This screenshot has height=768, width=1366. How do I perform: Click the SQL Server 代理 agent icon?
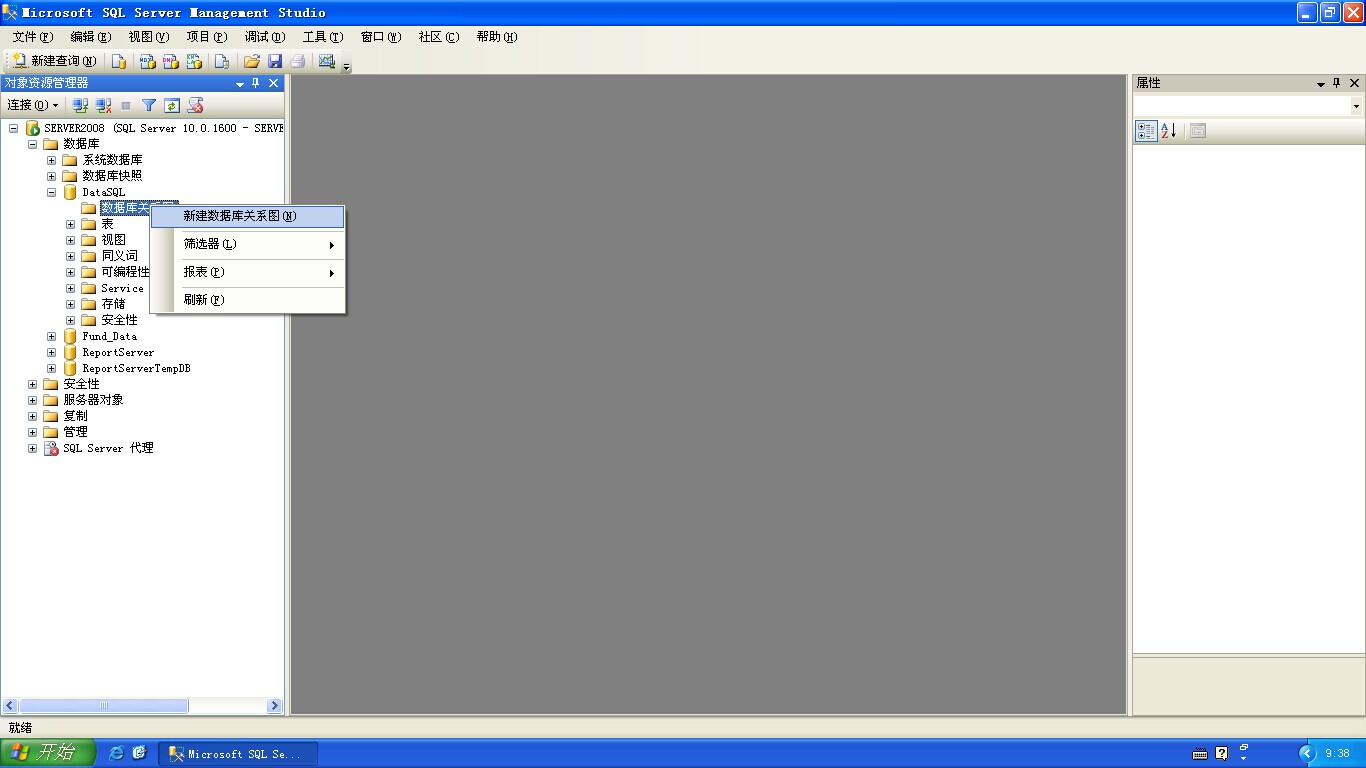click(x=51, y=448)
